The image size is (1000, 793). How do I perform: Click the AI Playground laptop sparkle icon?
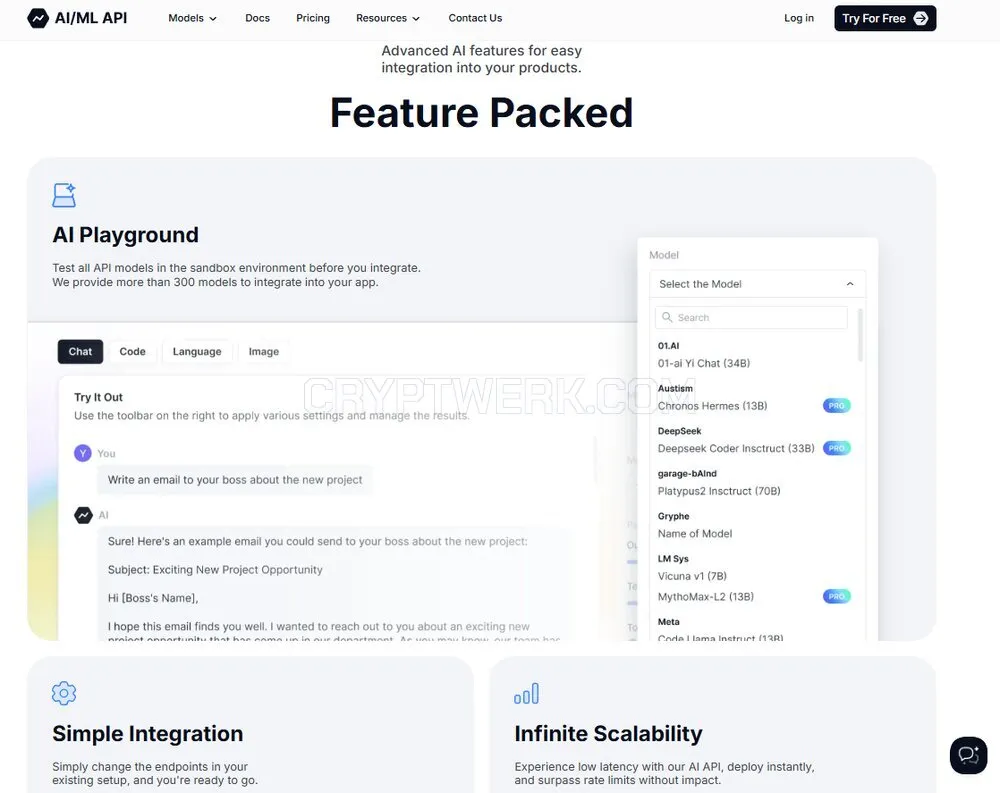64,195
